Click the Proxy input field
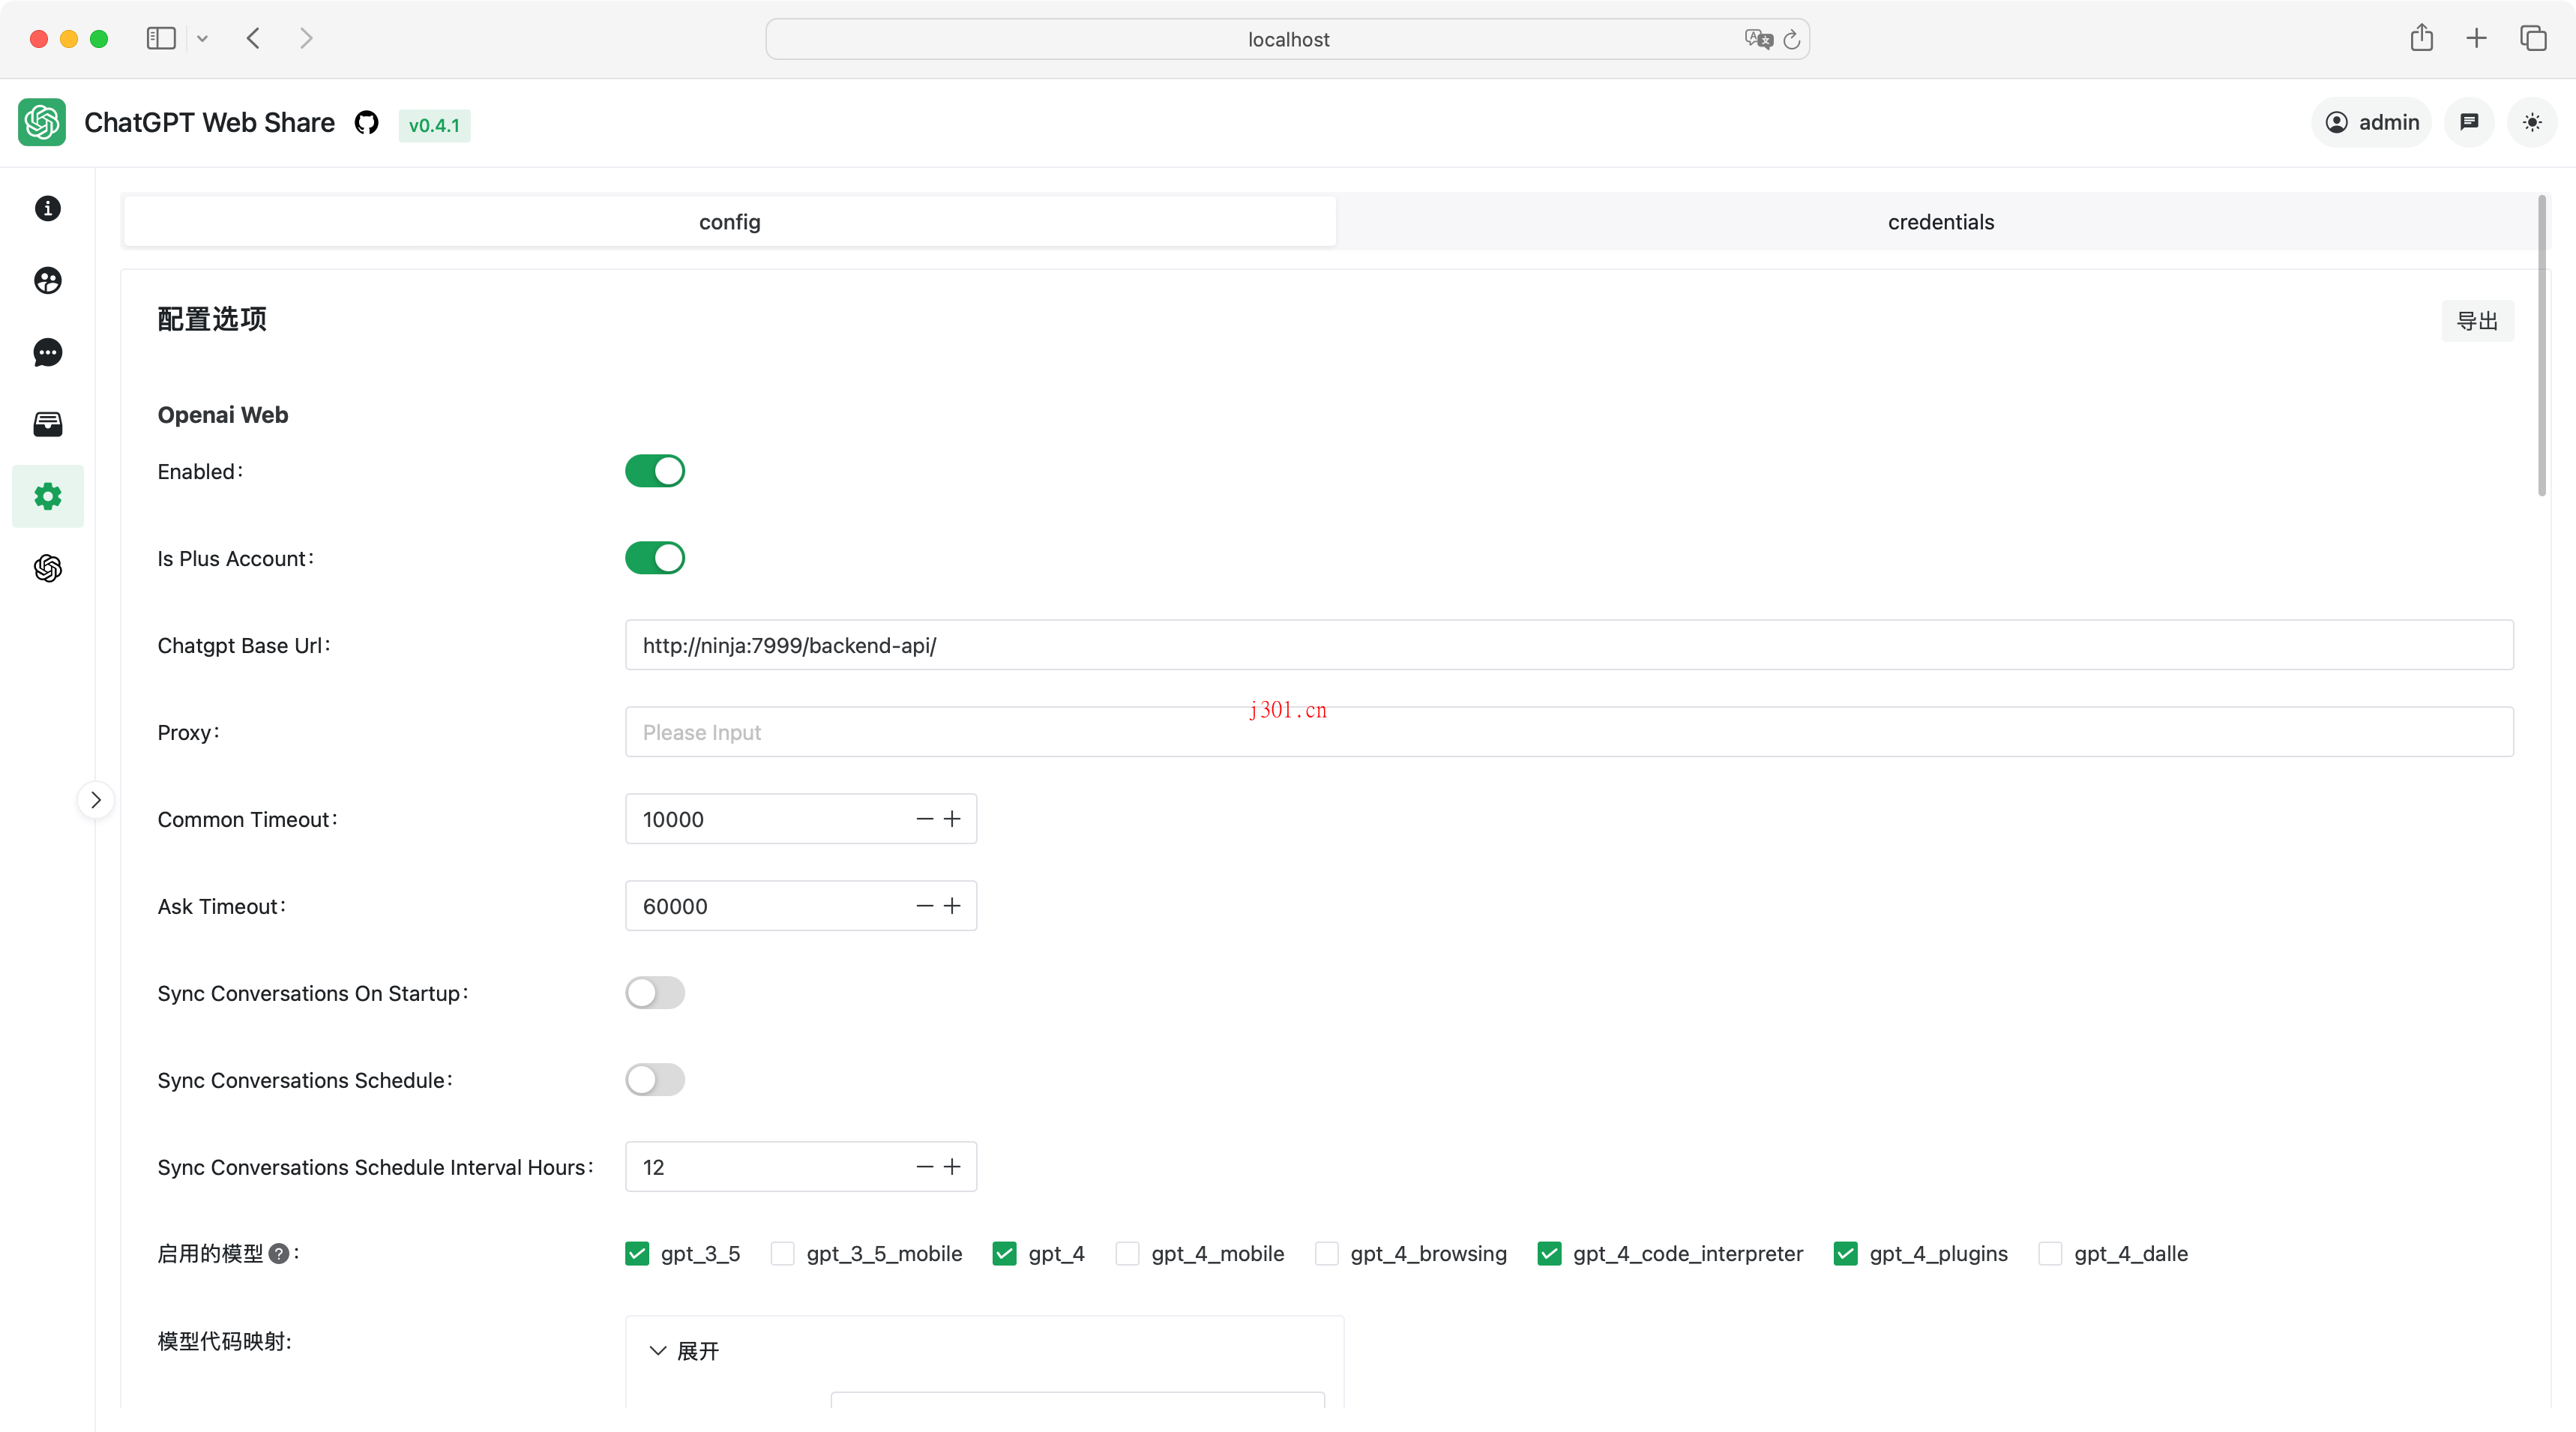The width and height of the screenshot is (2576, 1432). pos(1200,732)
